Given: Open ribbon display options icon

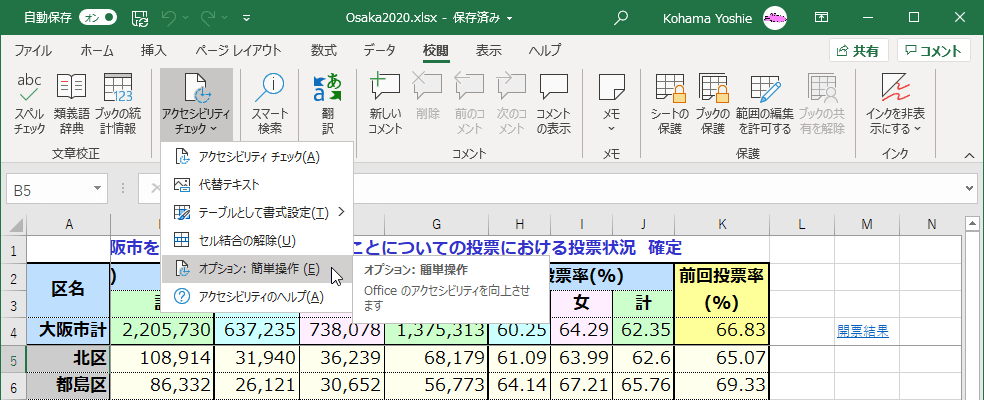Looking at the screenshot, I should (x=821, y=18).
